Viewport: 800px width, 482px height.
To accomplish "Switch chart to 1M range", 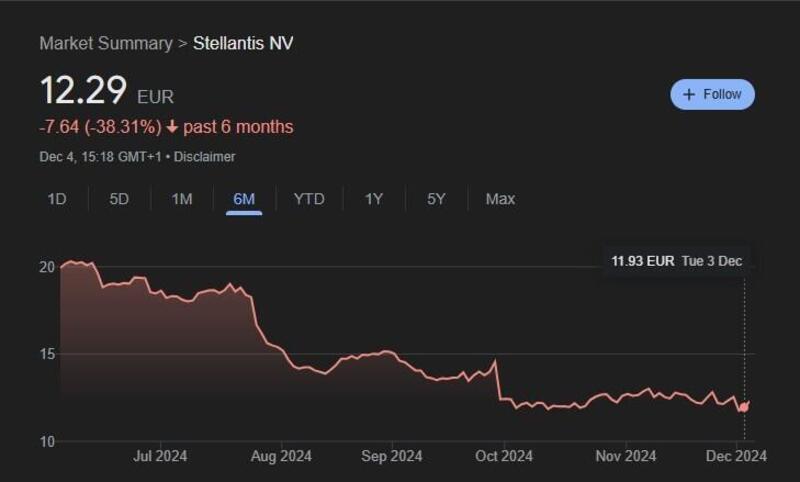I will tap(182, 199).
